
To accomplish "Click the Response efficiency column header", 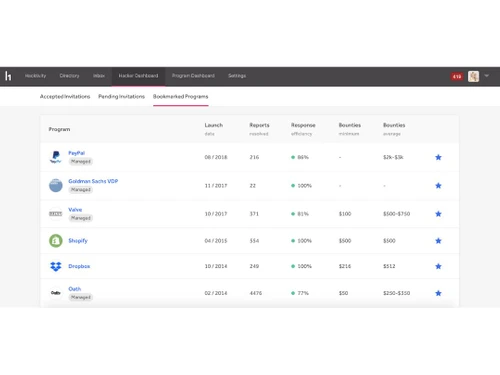I will (303, 129).
